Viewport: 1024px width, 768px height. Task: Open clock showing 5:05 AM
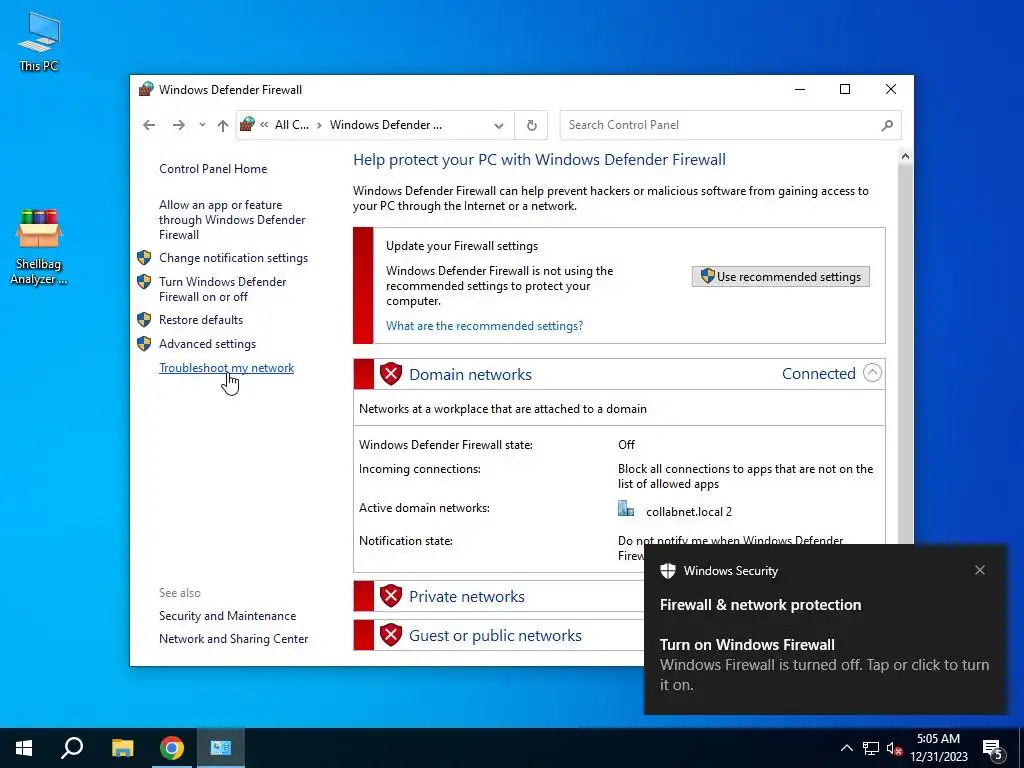pyautogui.click(x=938, y=748)
